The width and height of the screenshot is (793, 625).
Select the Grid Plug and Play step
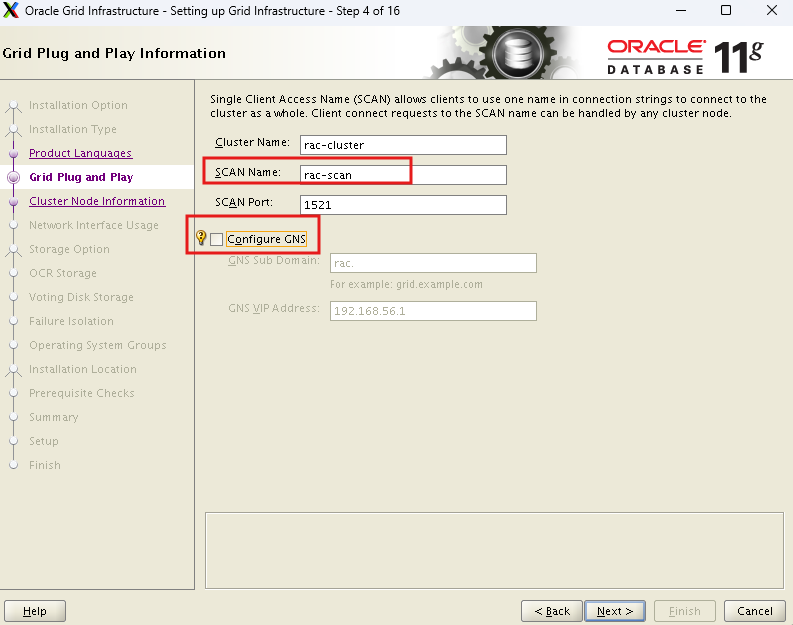coord(81,177)
